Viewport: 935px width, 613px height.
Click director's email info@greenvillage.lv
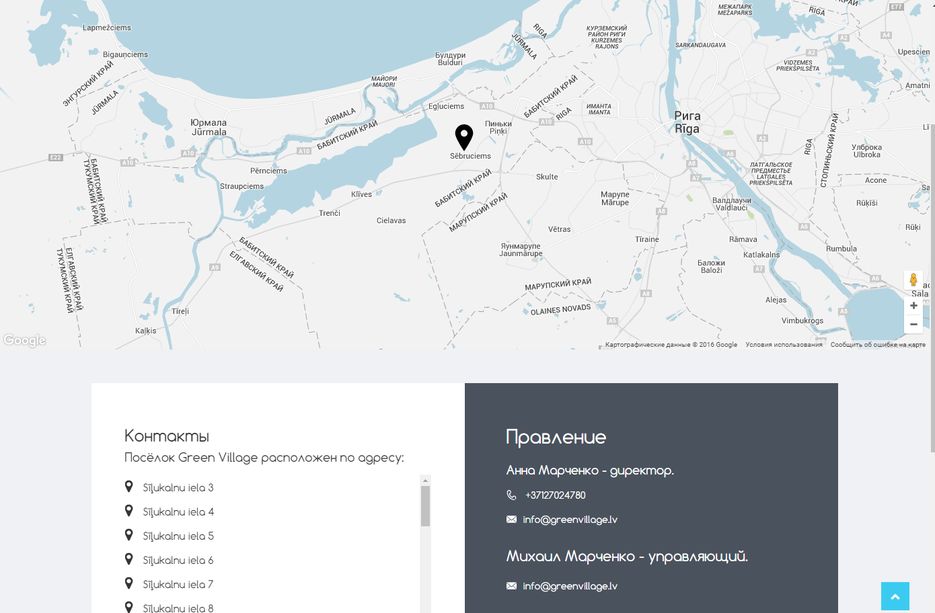coord(570,519)
